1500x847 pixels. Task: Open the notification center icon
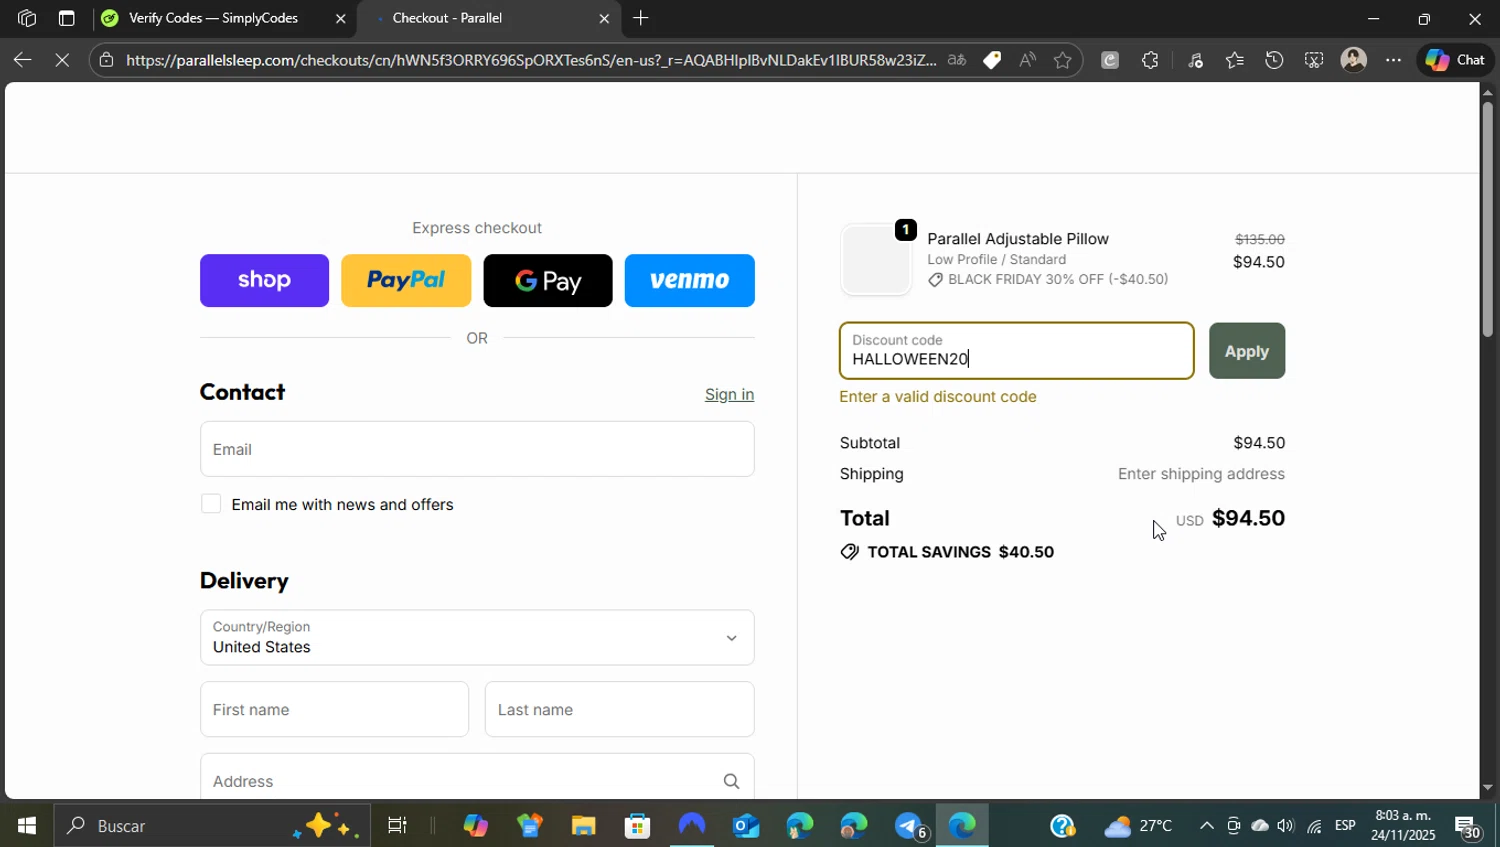pos(1468,827)
